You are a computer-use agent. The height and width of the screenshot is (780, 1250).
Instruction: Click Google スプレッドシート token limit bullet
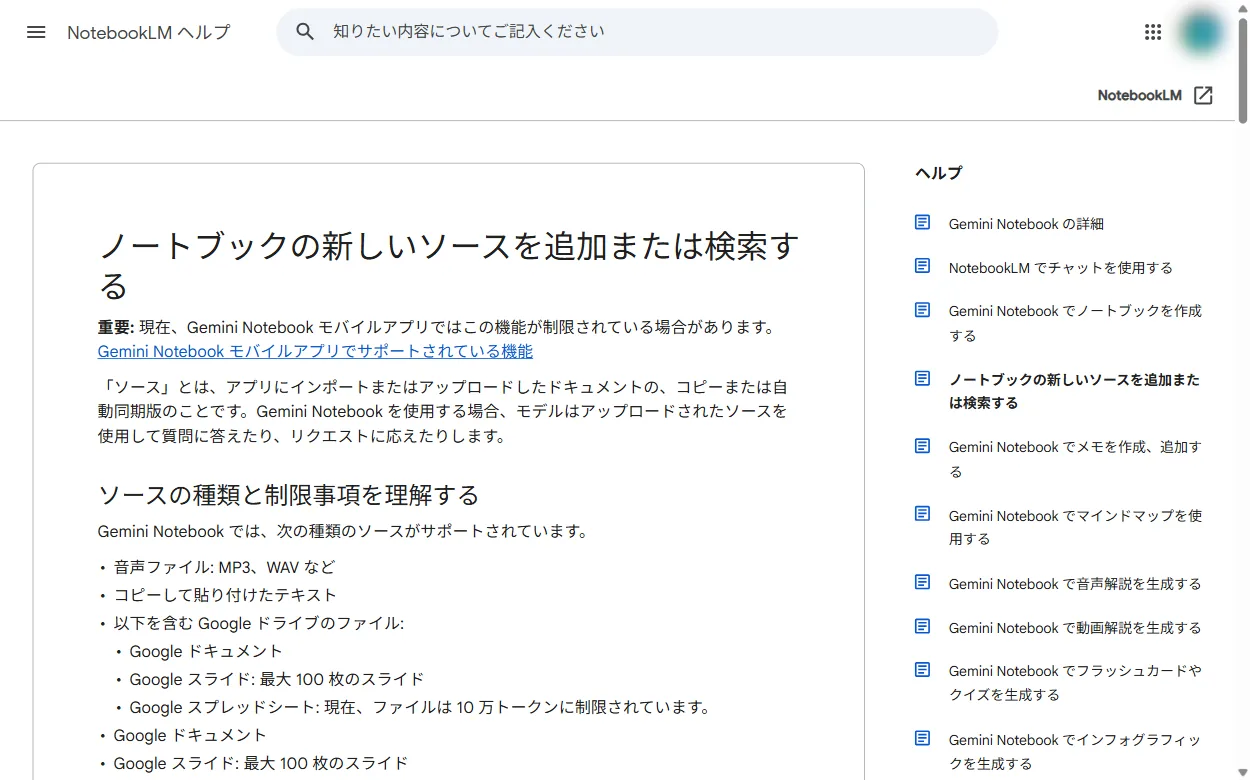[420, 707]
